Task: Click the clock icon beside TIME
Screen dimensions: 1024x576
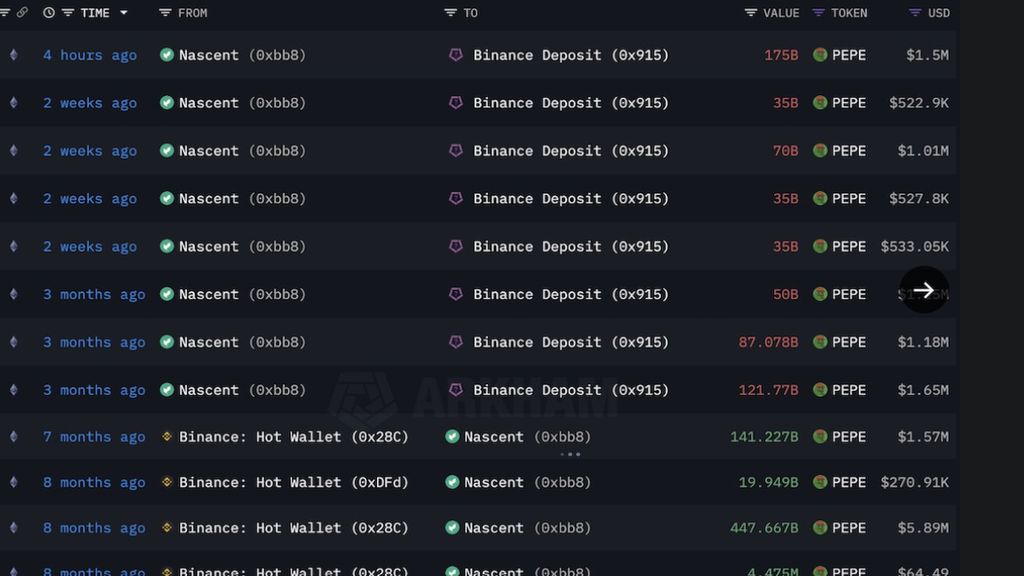Action: pos(48,12)
